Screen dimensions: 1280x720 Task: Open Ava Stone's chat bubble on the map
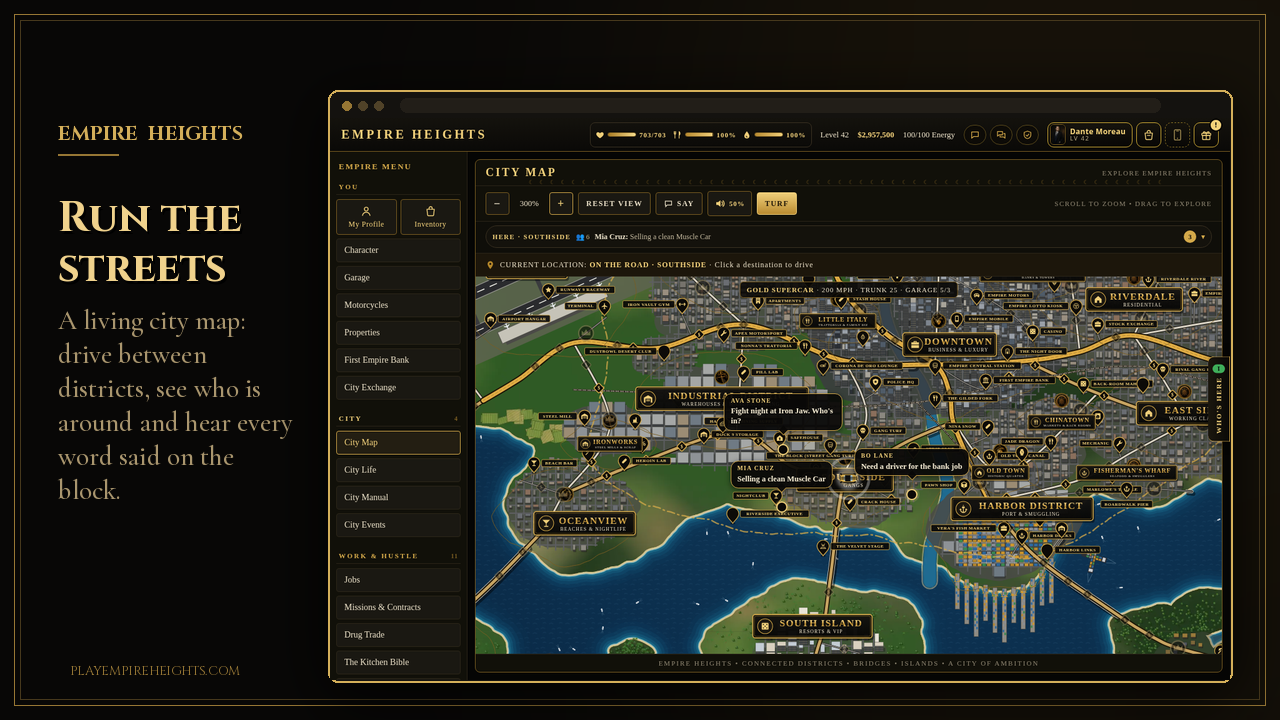(783, 411)
